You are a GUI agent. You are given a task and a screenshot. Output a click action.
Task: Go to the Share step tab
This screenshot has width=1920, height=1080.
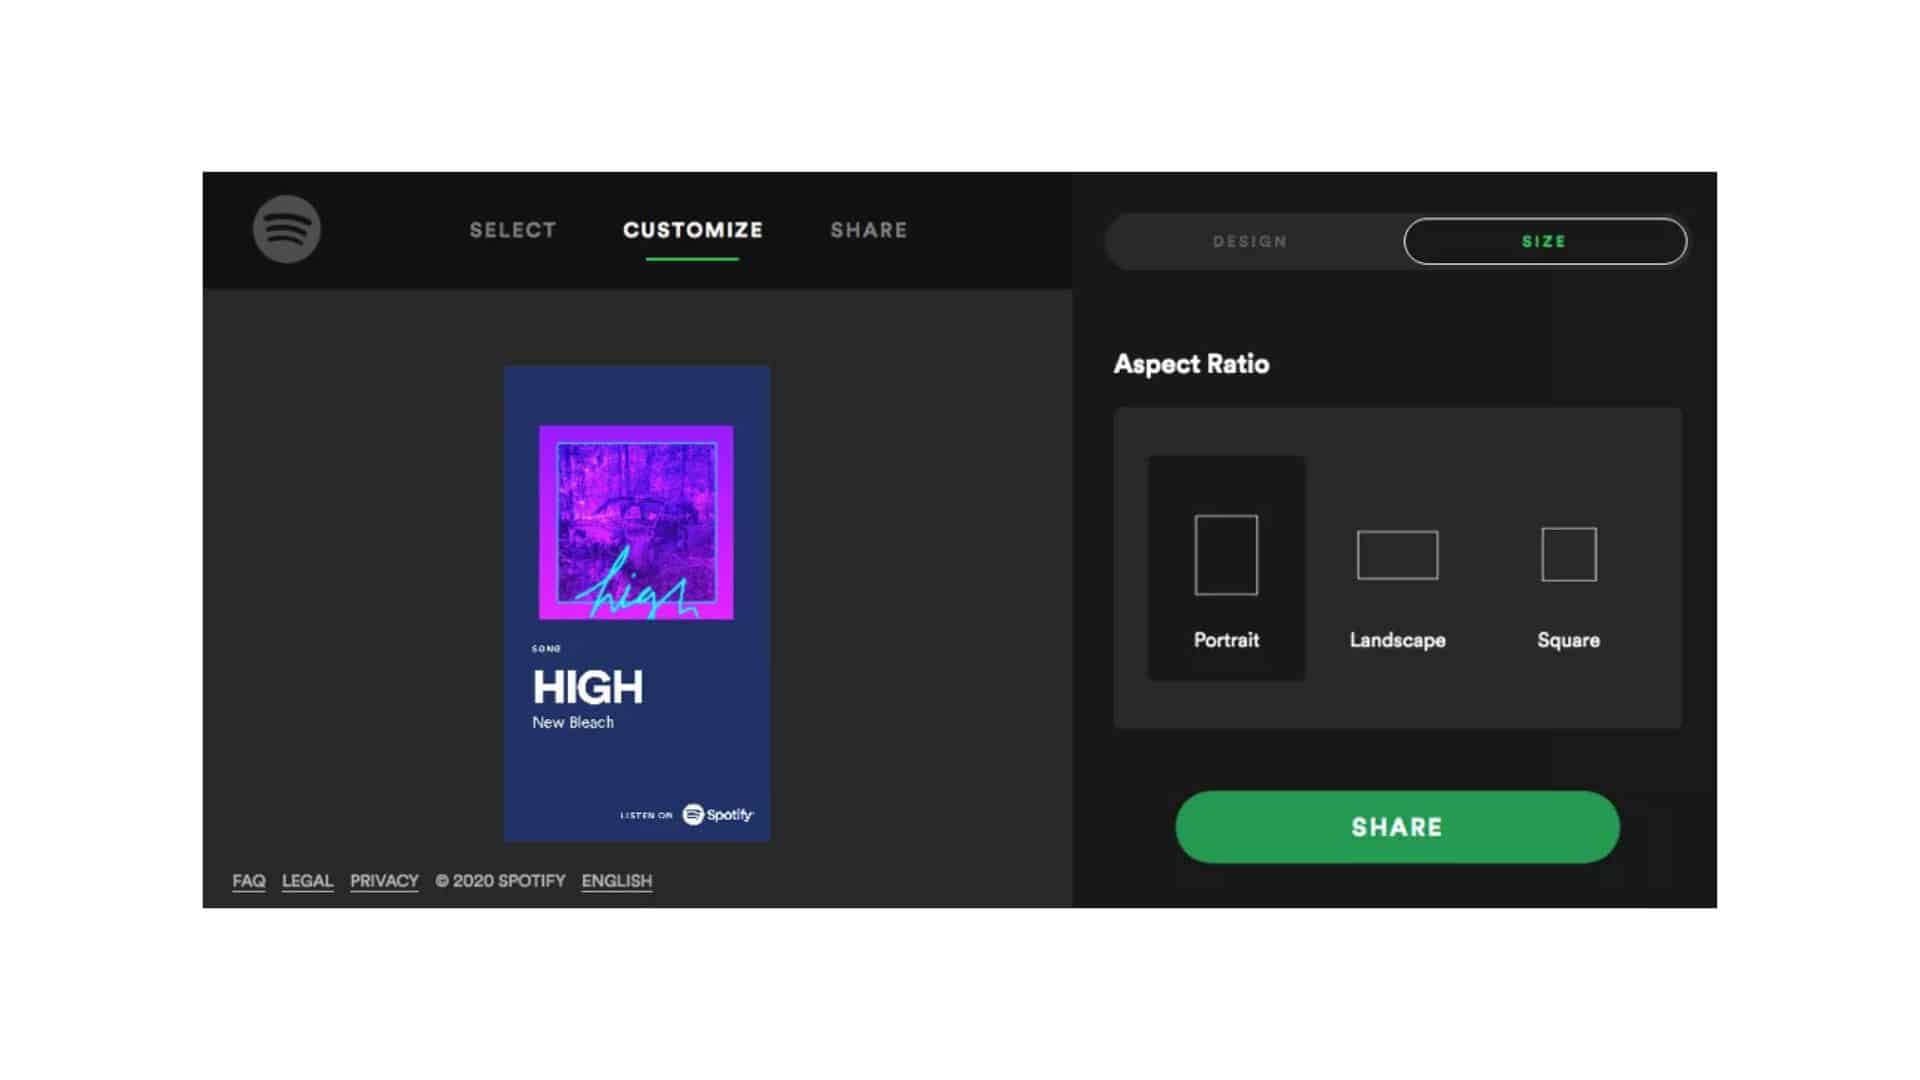tap(869, 230)
